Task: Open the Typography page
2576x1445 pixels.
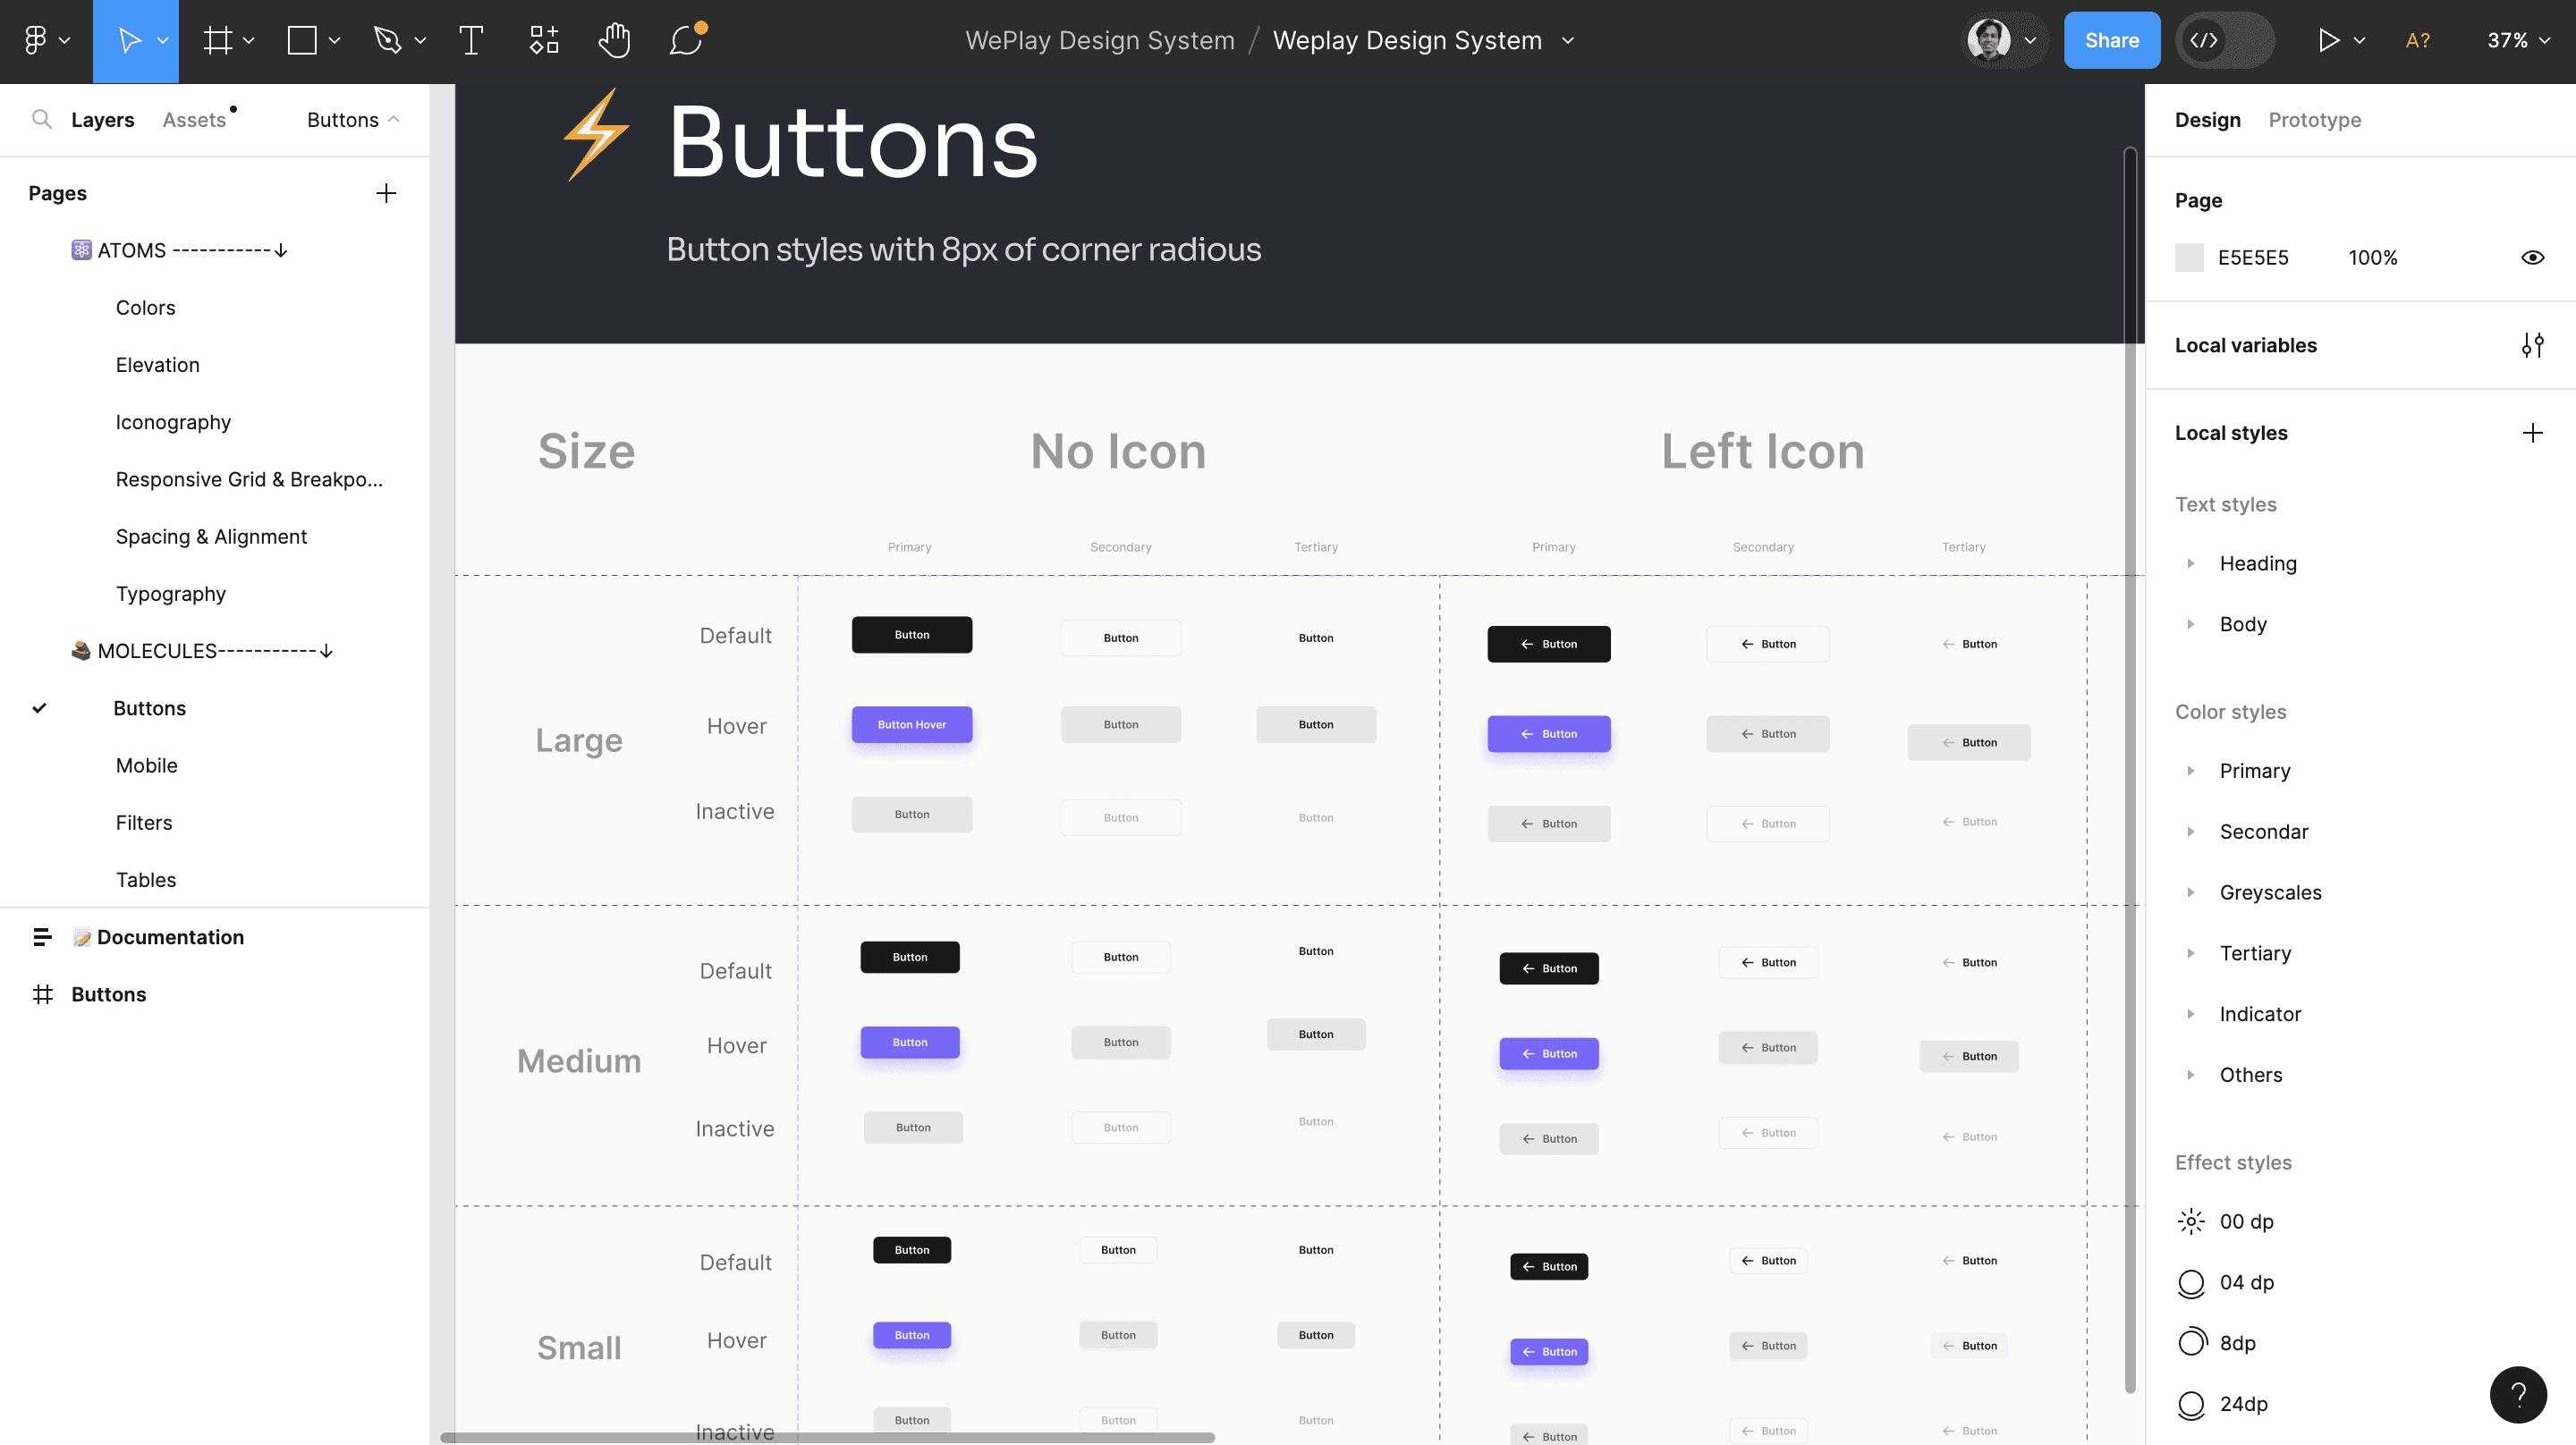Action: point(171,594)
